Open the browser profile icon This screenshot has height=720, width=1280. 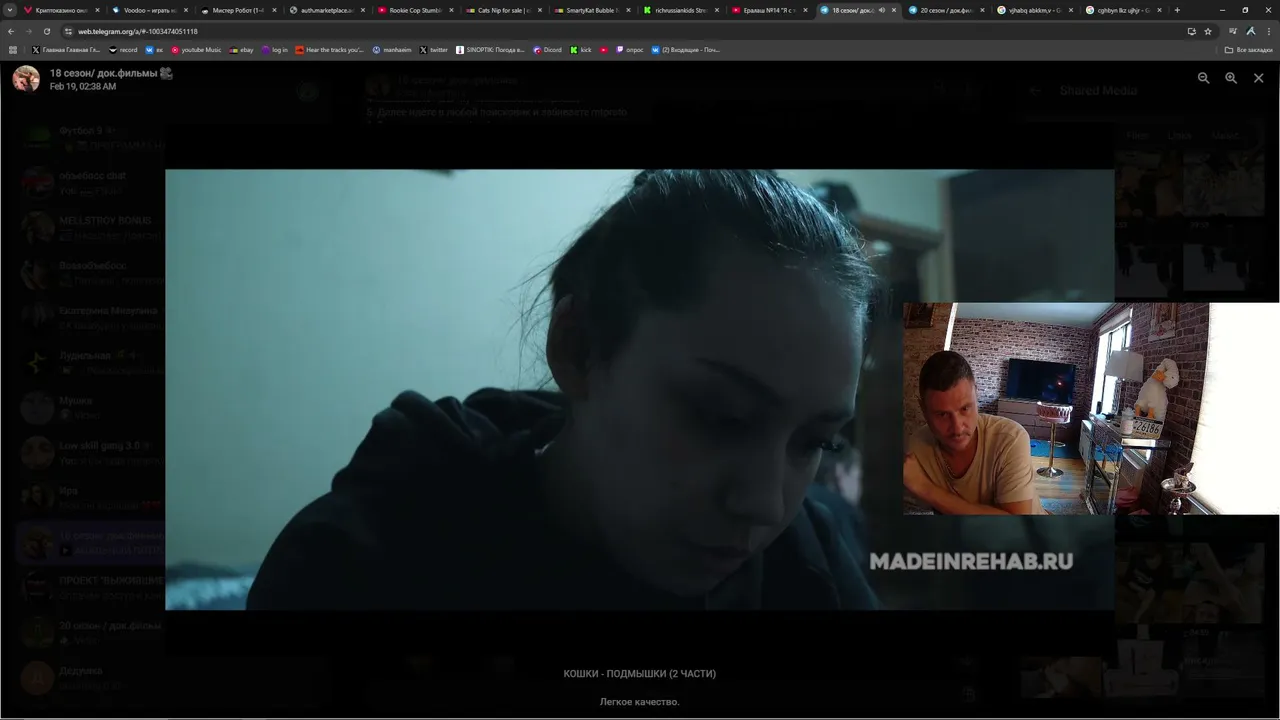point(1251,31)
